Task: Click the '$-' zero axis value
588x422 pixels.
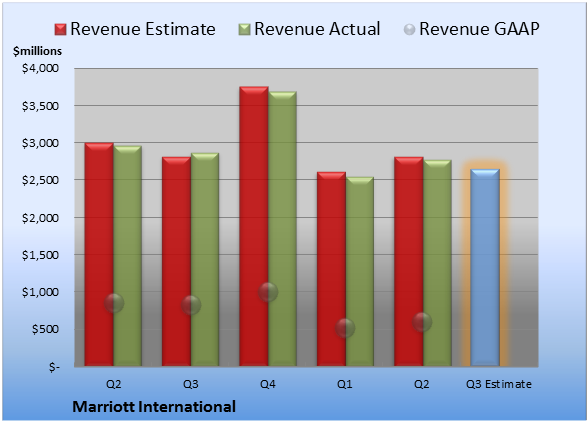Action: (x=54, y=367)
